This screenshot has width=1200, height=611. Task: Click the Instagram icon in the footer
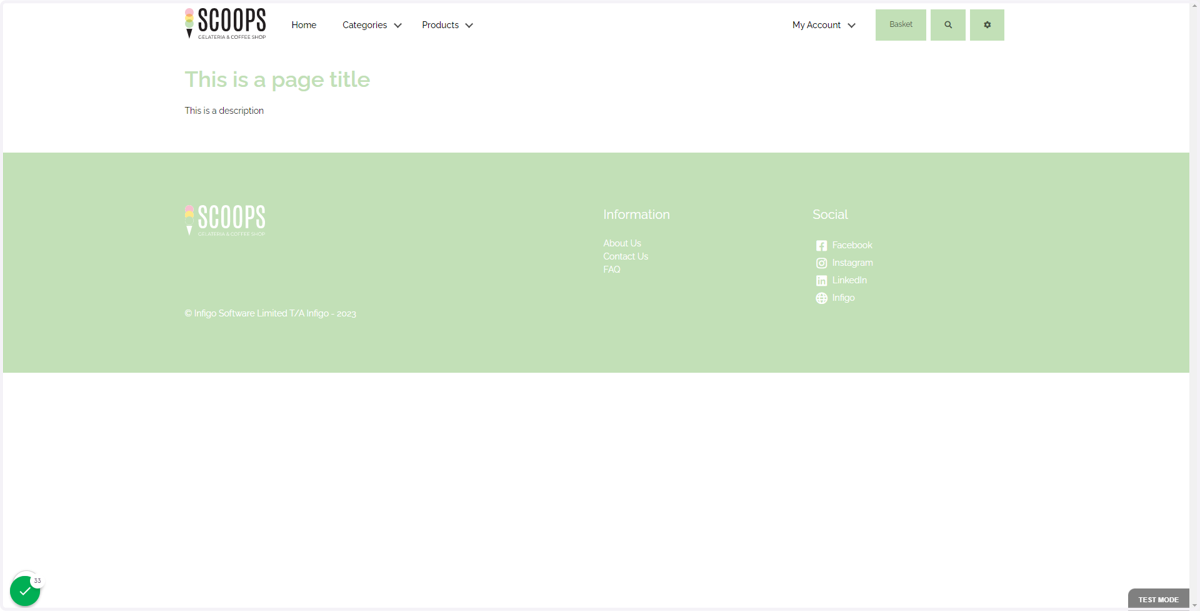821,263
